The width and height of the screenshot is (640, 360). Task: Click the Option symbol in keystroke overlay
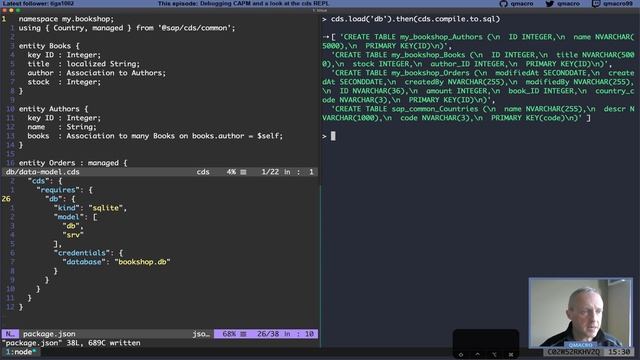point(494,354)
